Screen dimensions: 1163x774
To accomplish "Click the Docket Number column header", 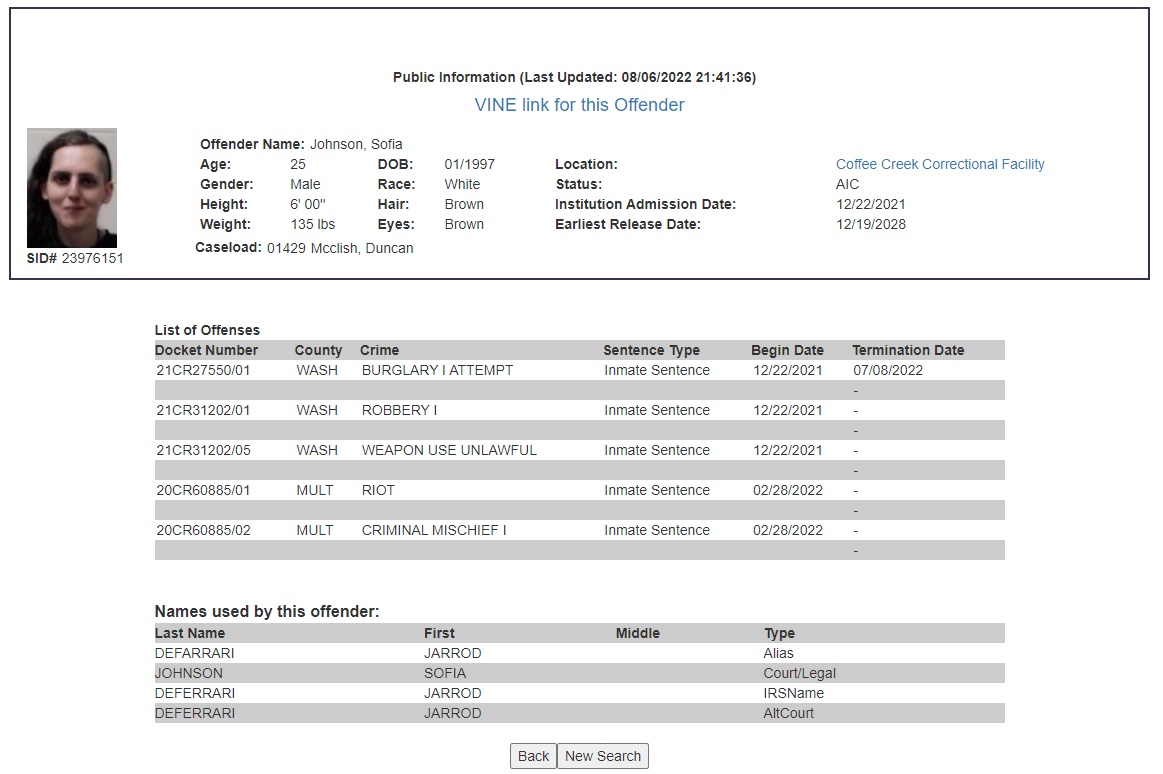I will click(x=206, y=350).
